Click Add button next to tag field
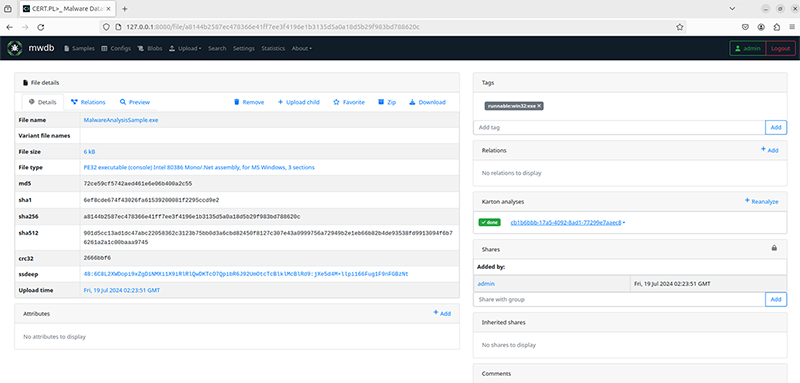This screenshot has width=800, height=383. (776, 127)
